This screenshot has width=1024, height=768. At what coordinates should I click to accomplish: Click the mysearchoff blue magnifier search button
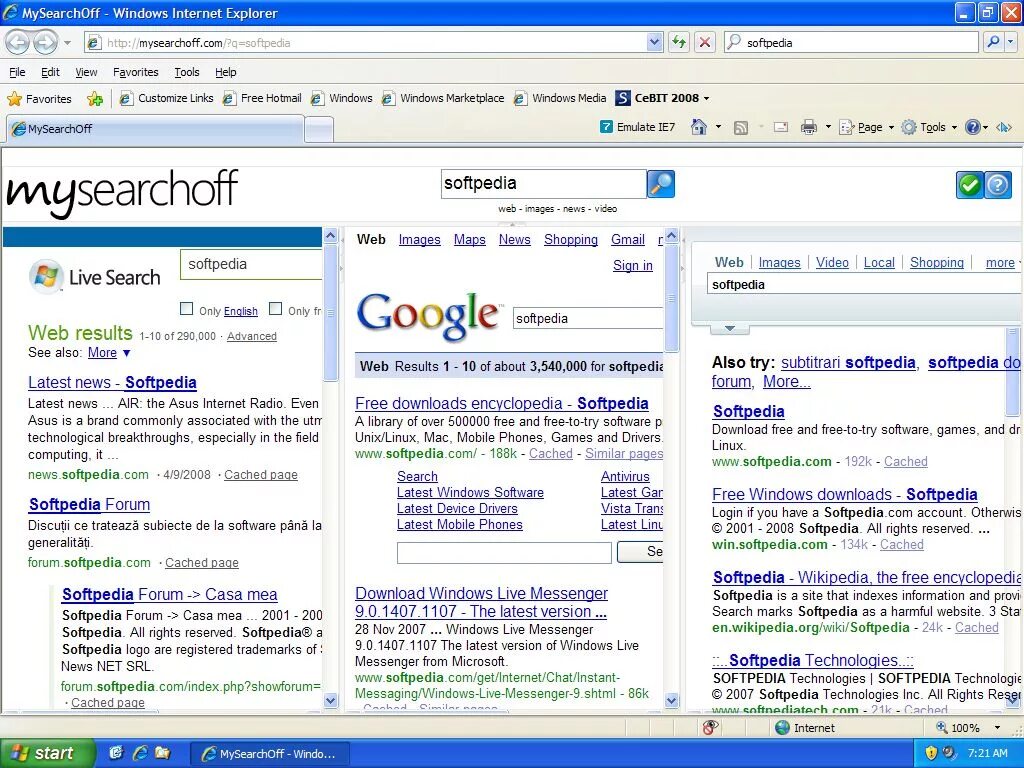pos(660,184)
